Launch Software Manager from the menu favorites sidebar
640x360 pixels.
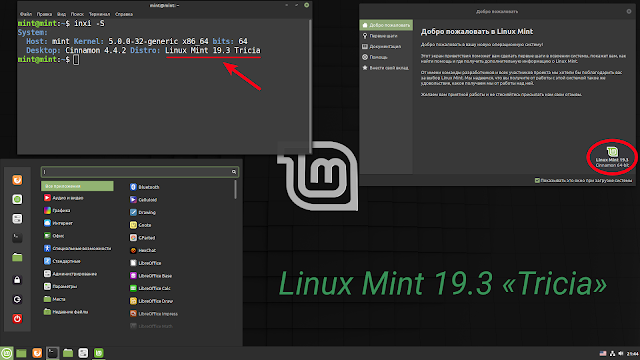[x=17, y=199]
